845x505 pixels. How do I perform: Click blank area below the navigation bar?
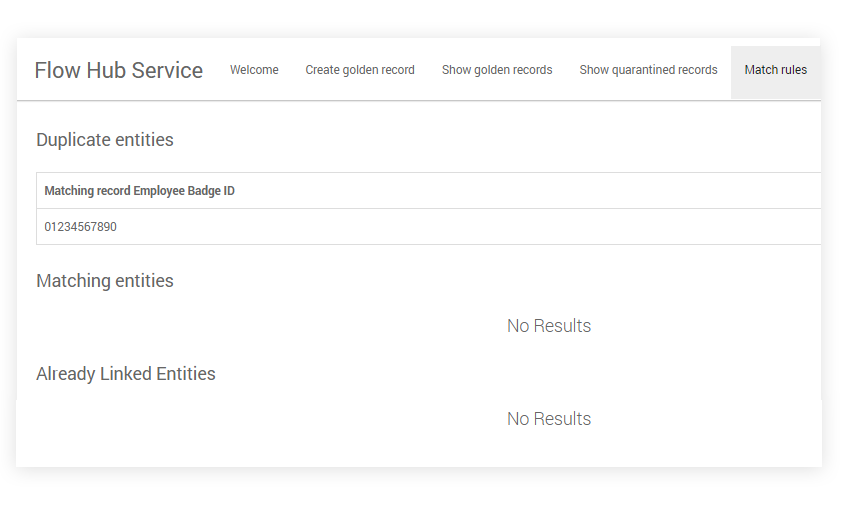(500, 120)
